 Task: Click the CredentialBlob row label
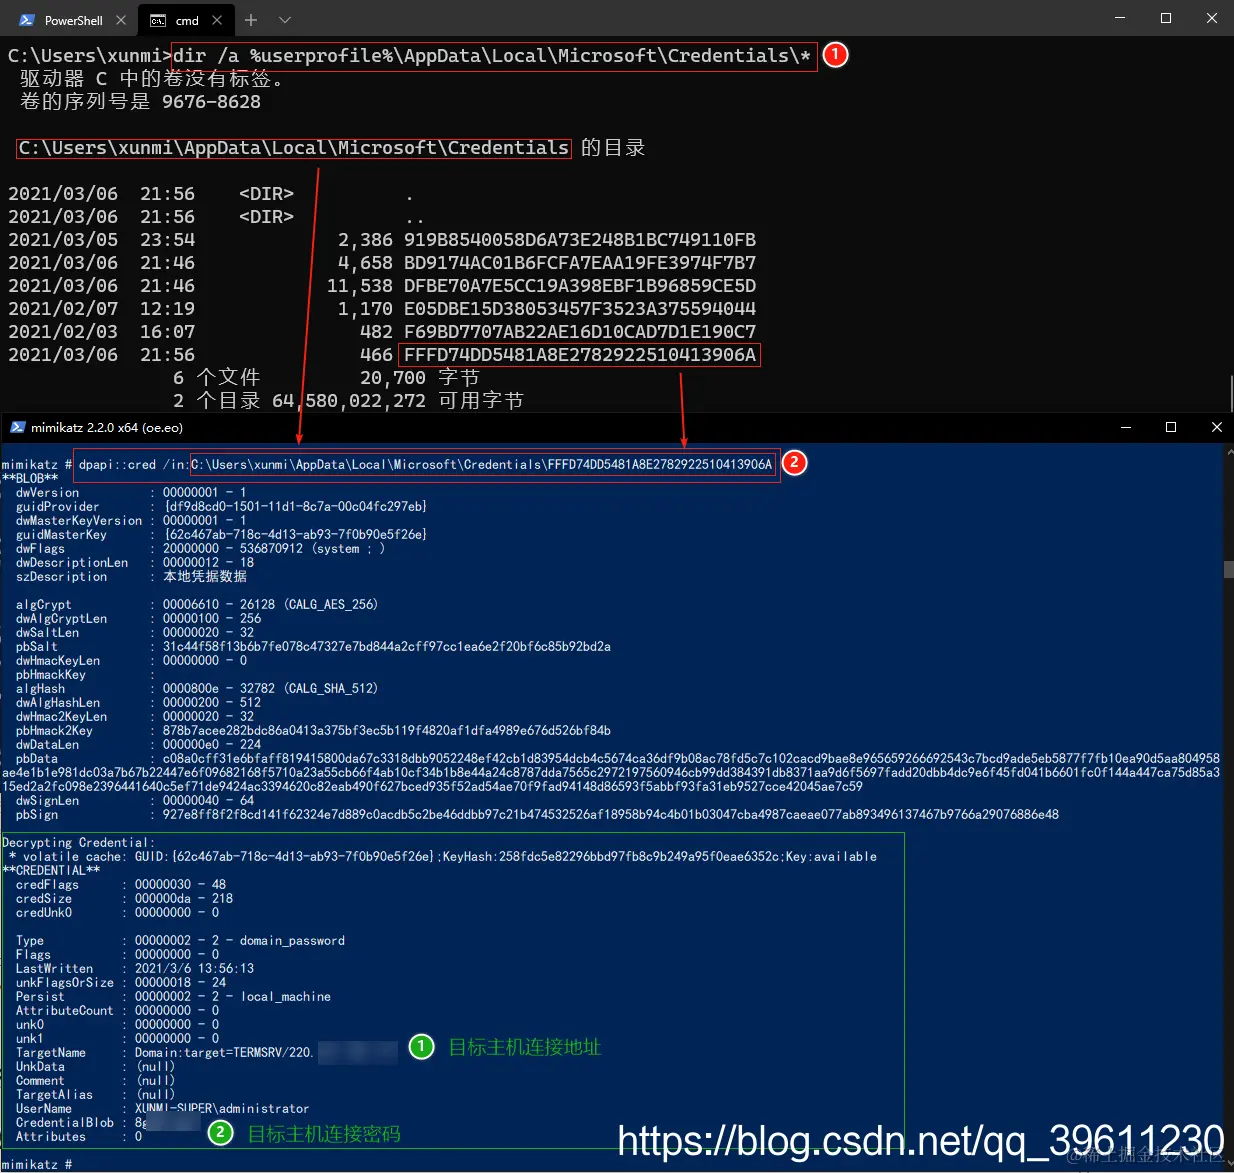(x=65, y=1123)
